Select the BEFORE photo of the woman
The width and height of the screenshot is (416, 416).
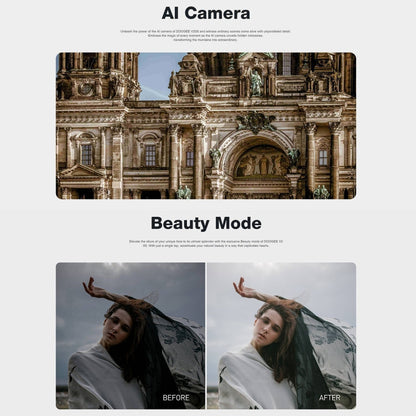point(130,336)
